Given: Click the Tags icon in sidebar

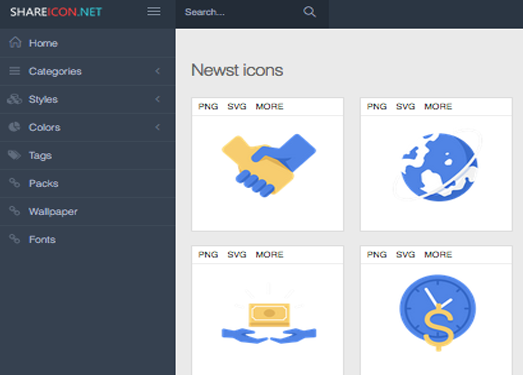Looking at the screenshot, I should pyautogui.click(x=14, y=155).
